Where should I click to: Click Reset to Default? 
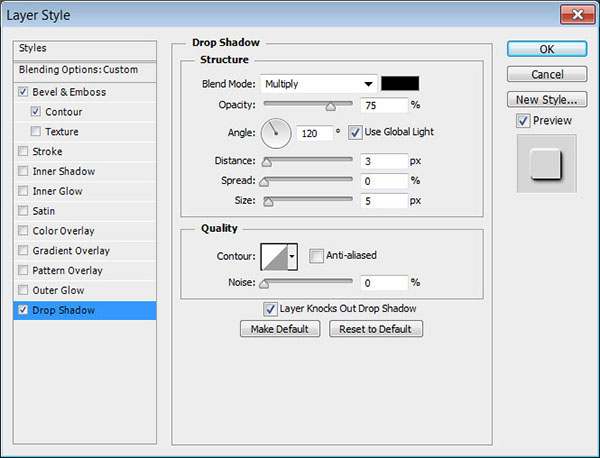pyautogui.click(x=376, y=329)
